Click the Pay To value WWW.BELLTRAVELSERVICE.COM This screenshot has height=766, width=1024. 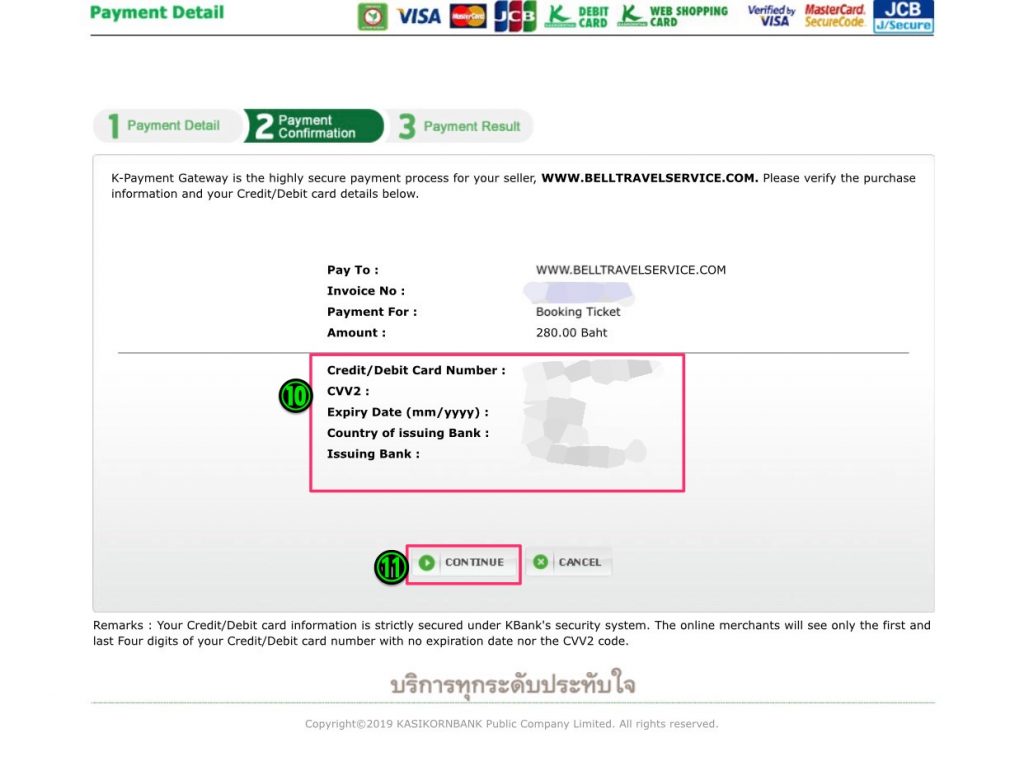pos(631,270)
